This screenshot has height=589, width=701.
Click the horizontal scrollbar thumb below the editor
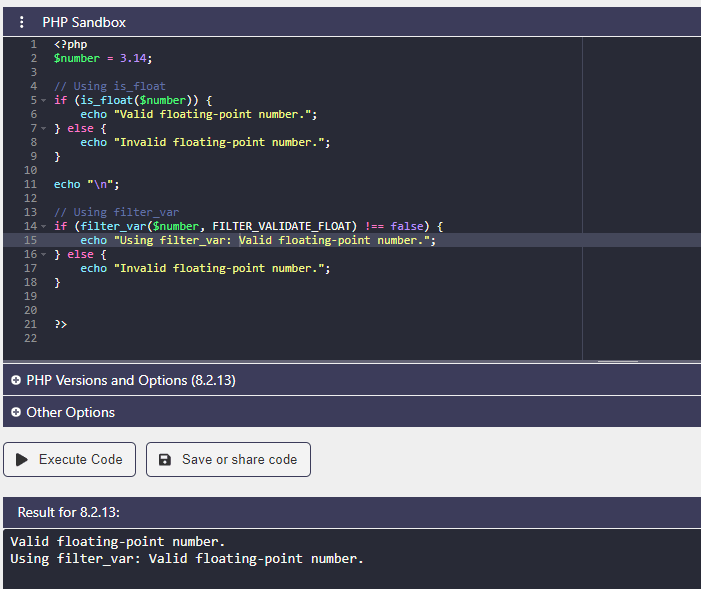[x=618, y=361]
